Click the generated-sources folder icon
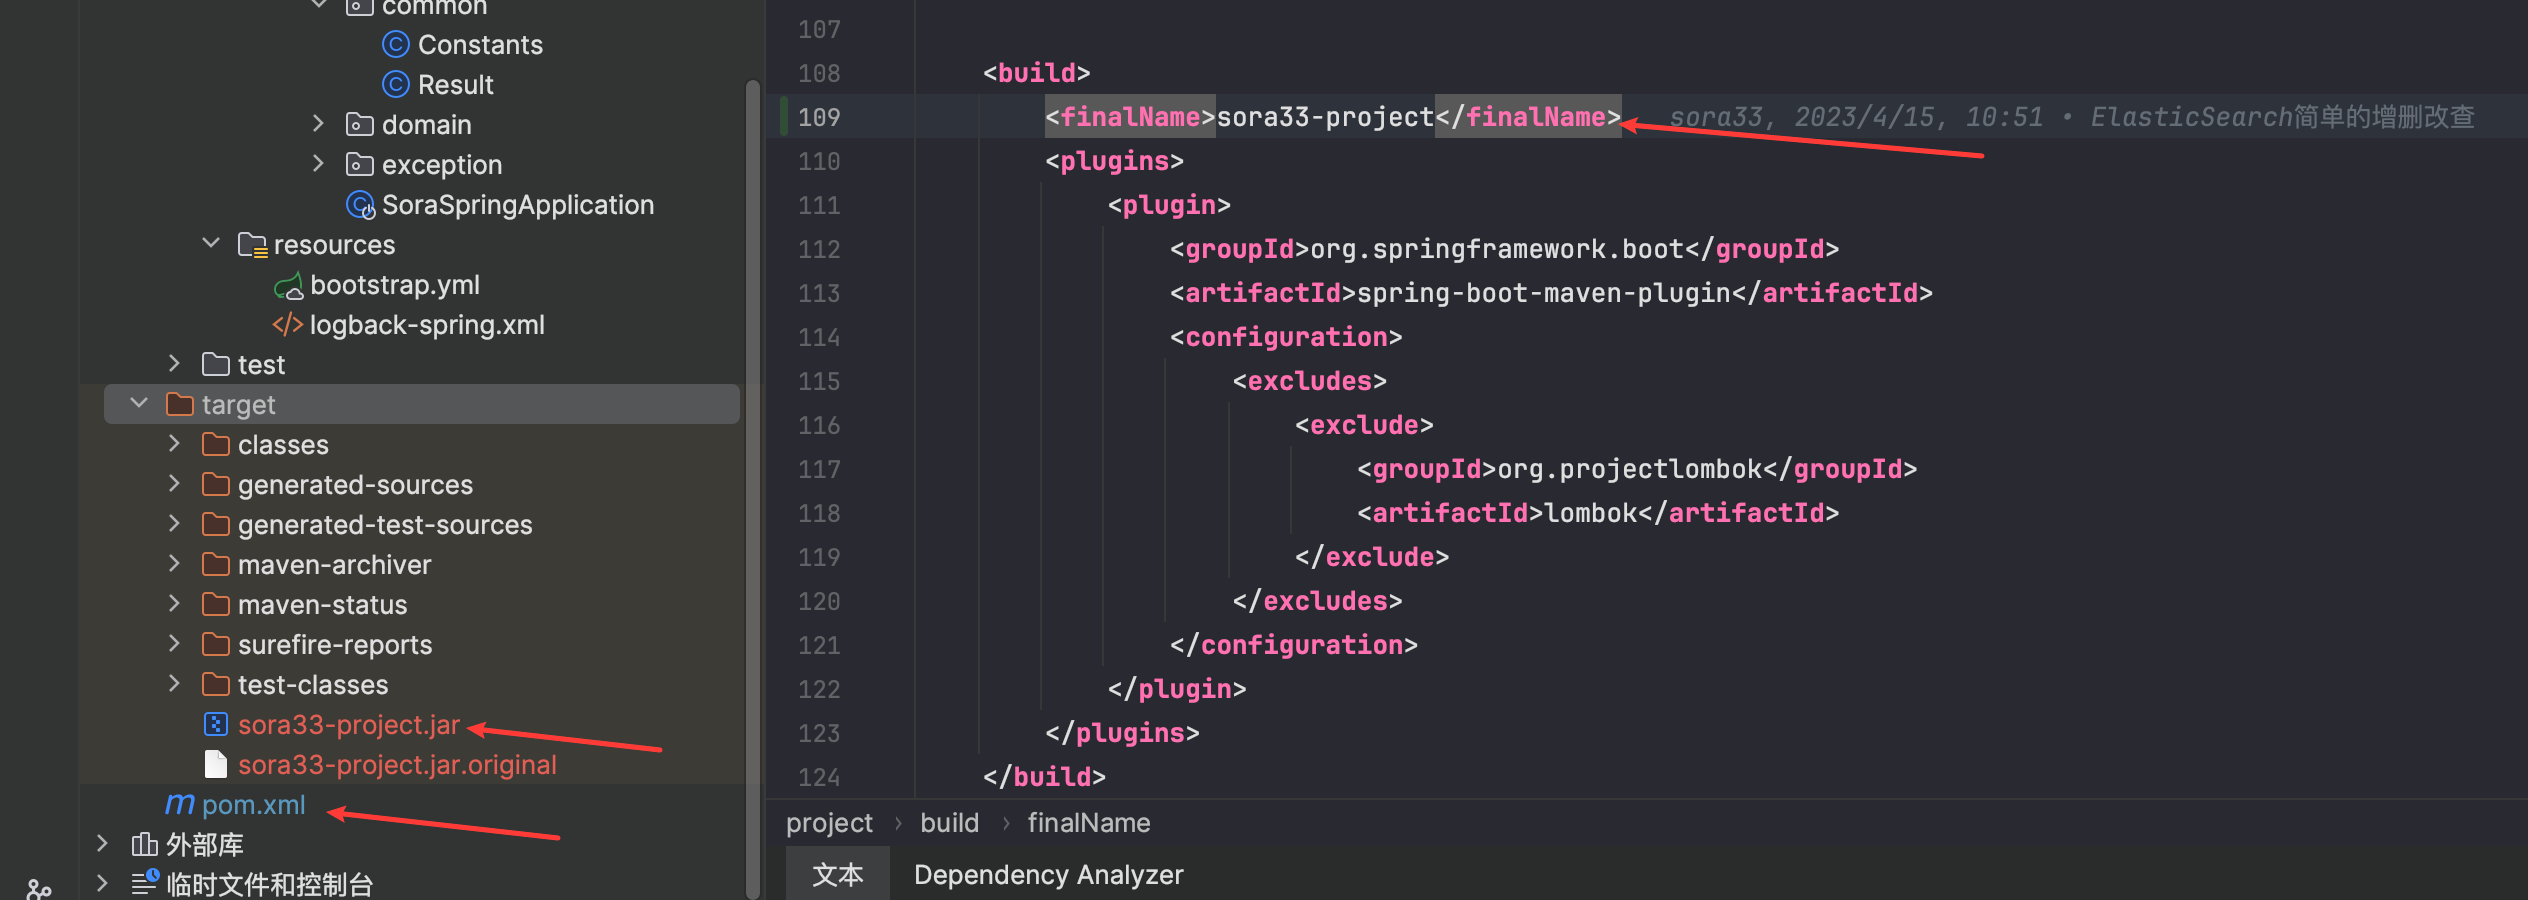2528x900 pixels. tap(215, 484)
